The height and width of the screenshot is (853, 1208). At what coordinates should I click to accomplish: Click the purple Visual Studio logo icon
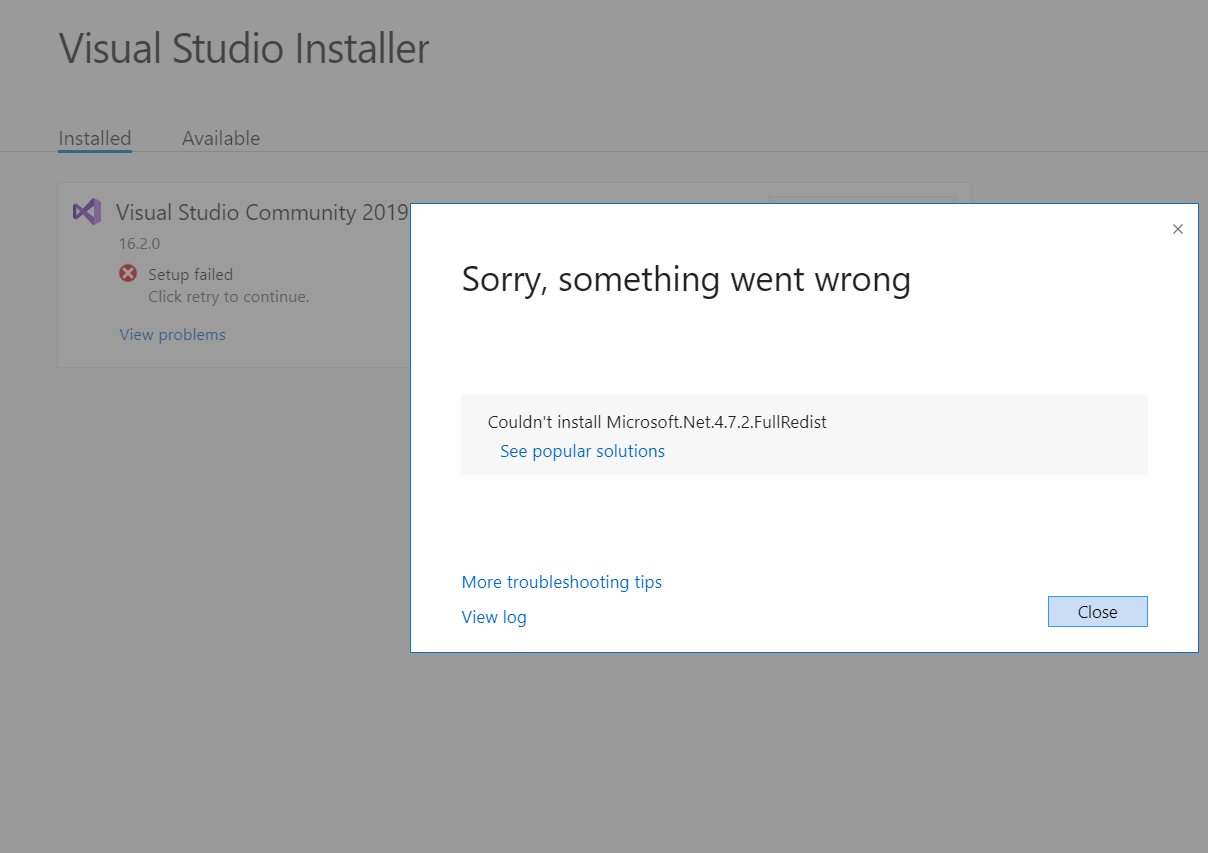coord(87,212)
